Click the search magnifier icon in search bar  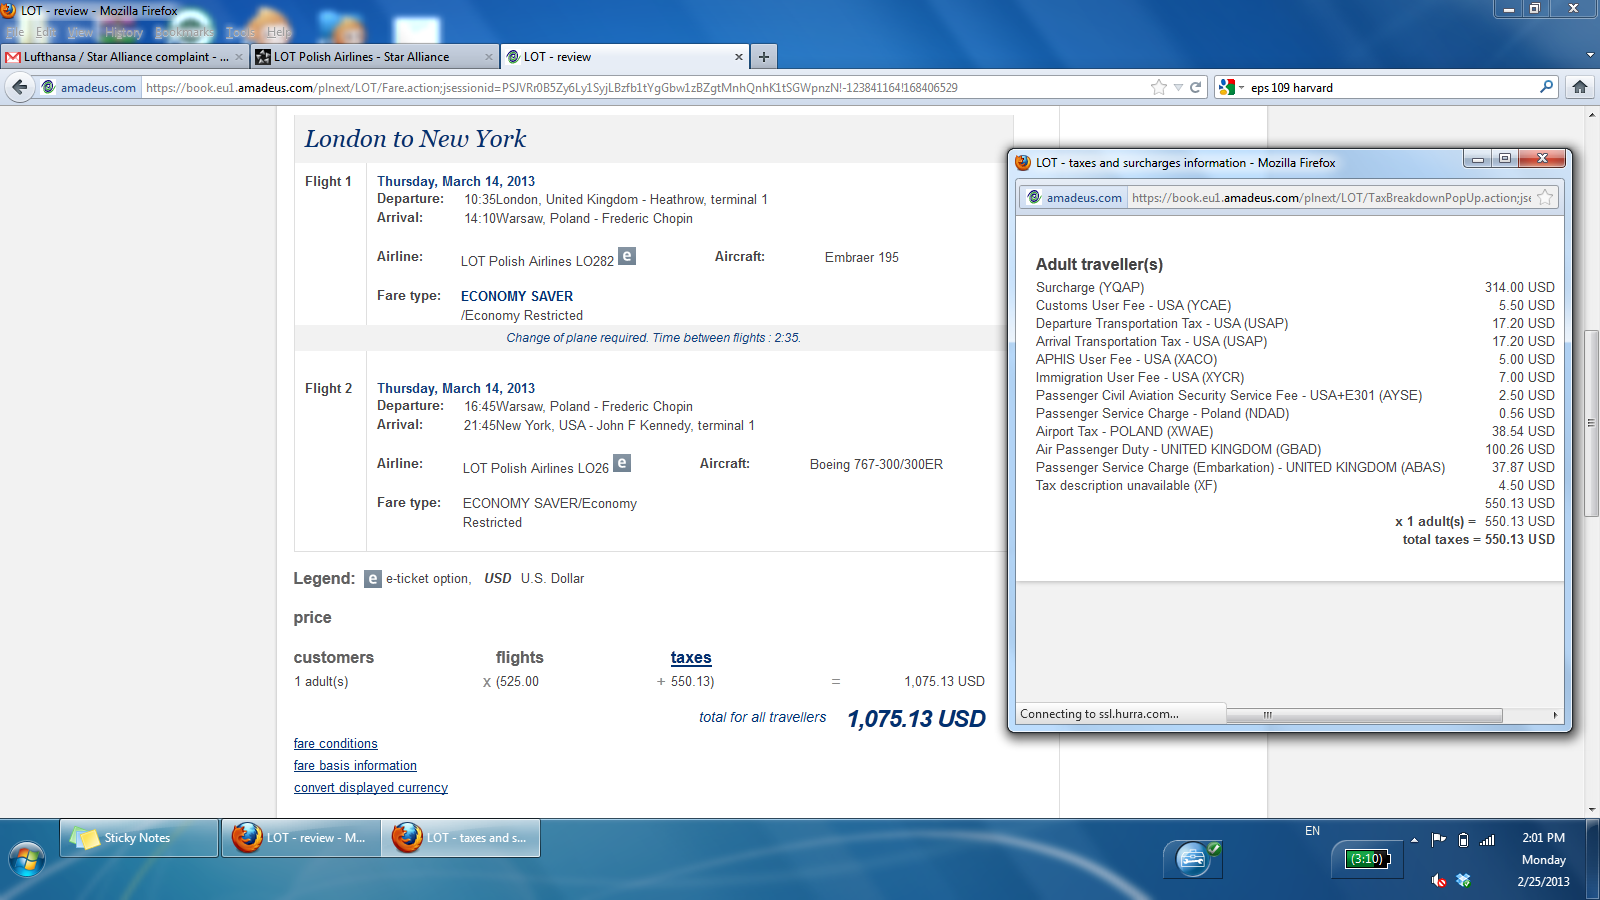(x=1546, y=87)
